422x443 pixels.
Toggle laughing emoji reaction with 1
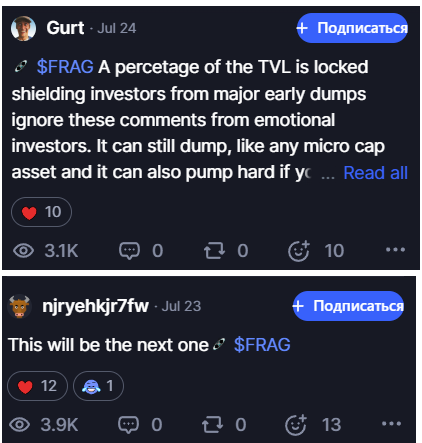pos(98,386)
